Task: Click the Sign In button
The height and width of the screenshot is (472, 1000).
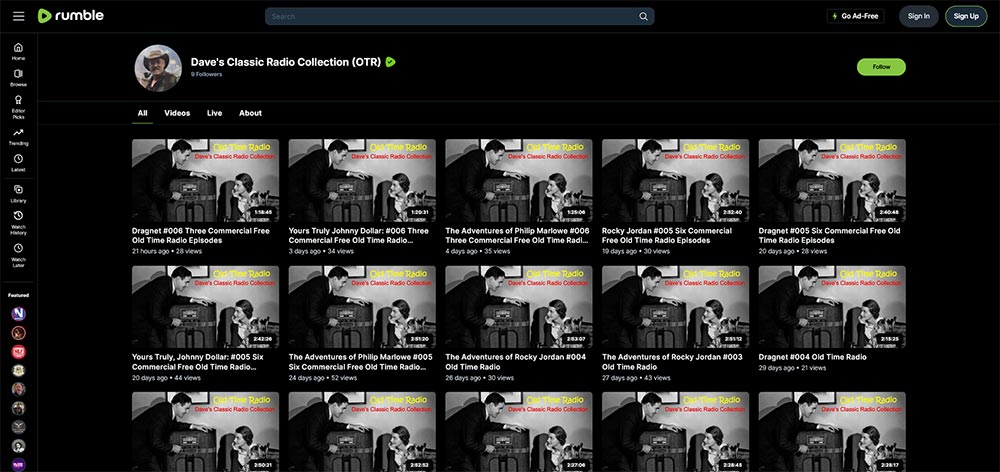Action: click(x=918, y=16)
